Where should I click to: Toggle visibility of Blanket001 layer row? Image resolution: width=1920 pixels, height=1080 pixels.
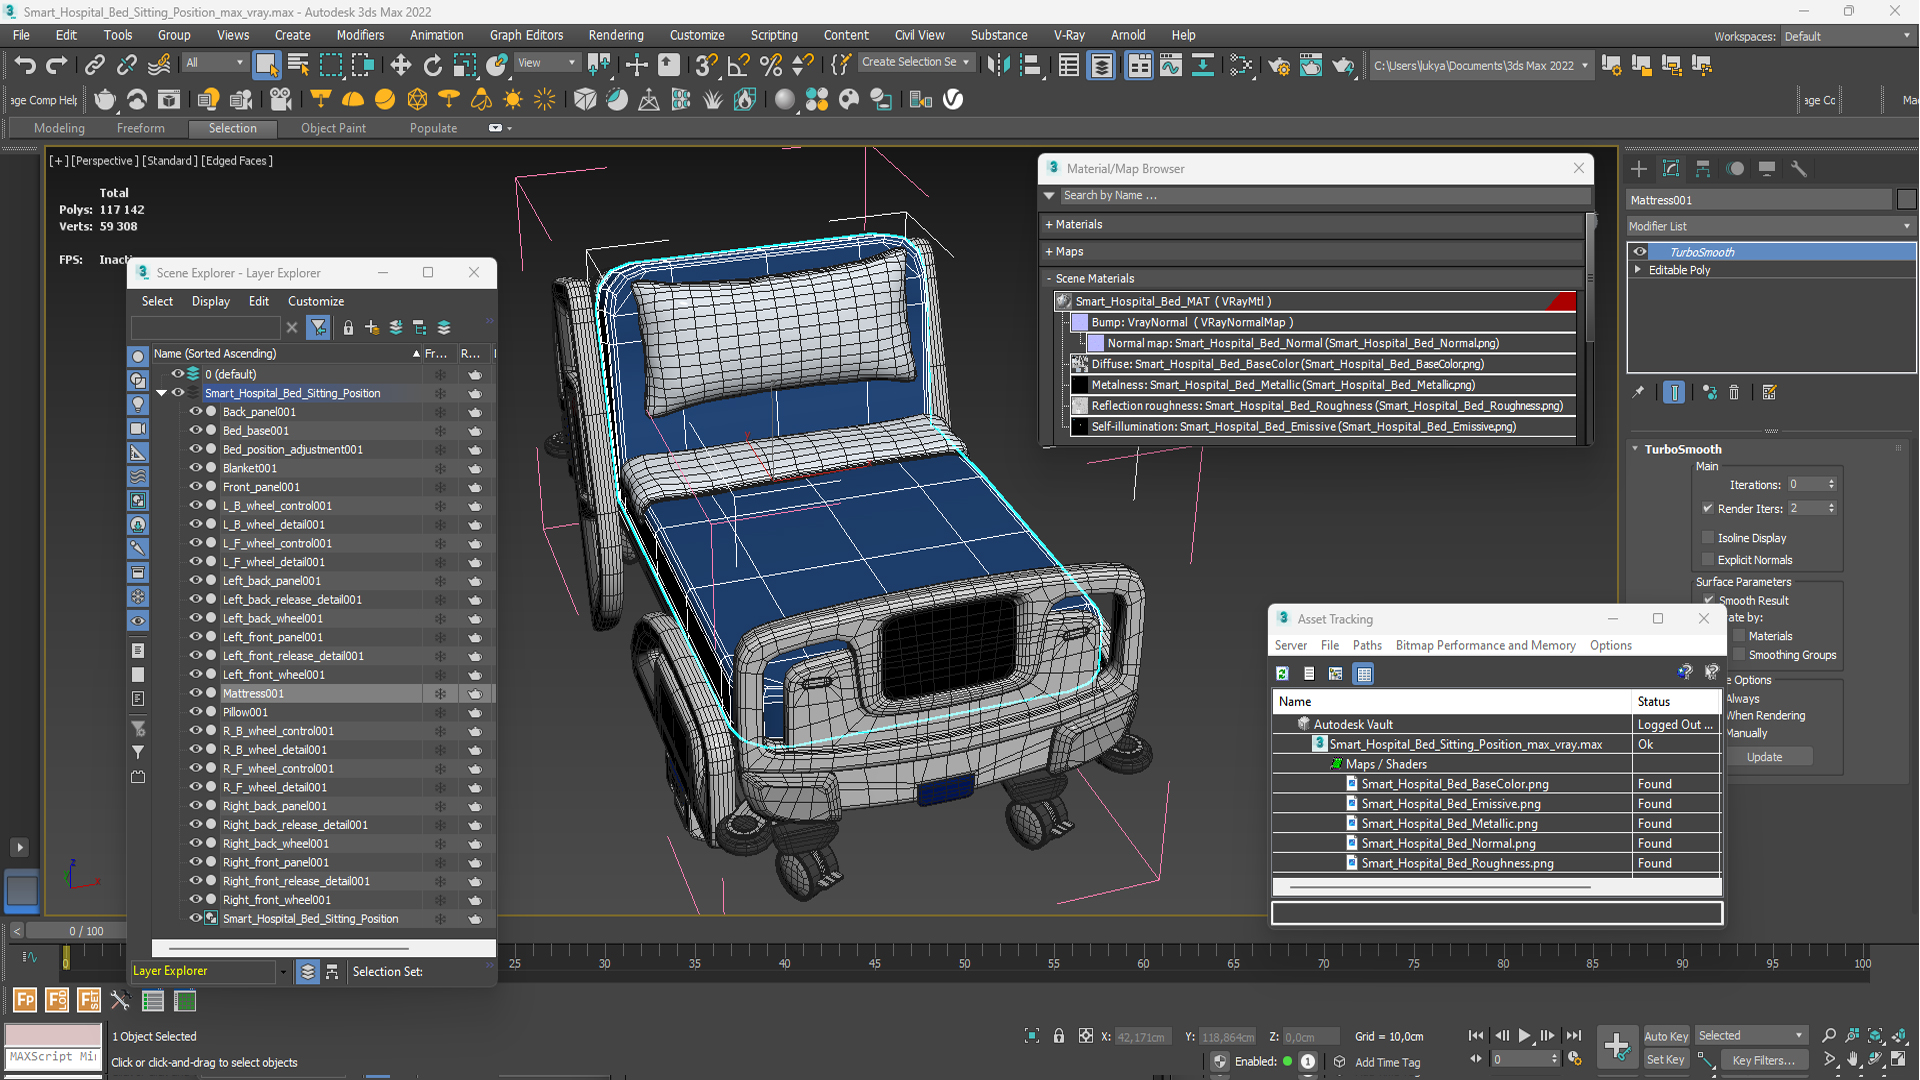[196, 467]
